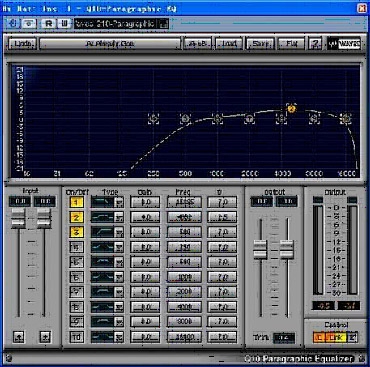This screenshot has width=370, height=367.
Task: Click the wide setup name bar beside Undo
Action: [x=110, y=44]
